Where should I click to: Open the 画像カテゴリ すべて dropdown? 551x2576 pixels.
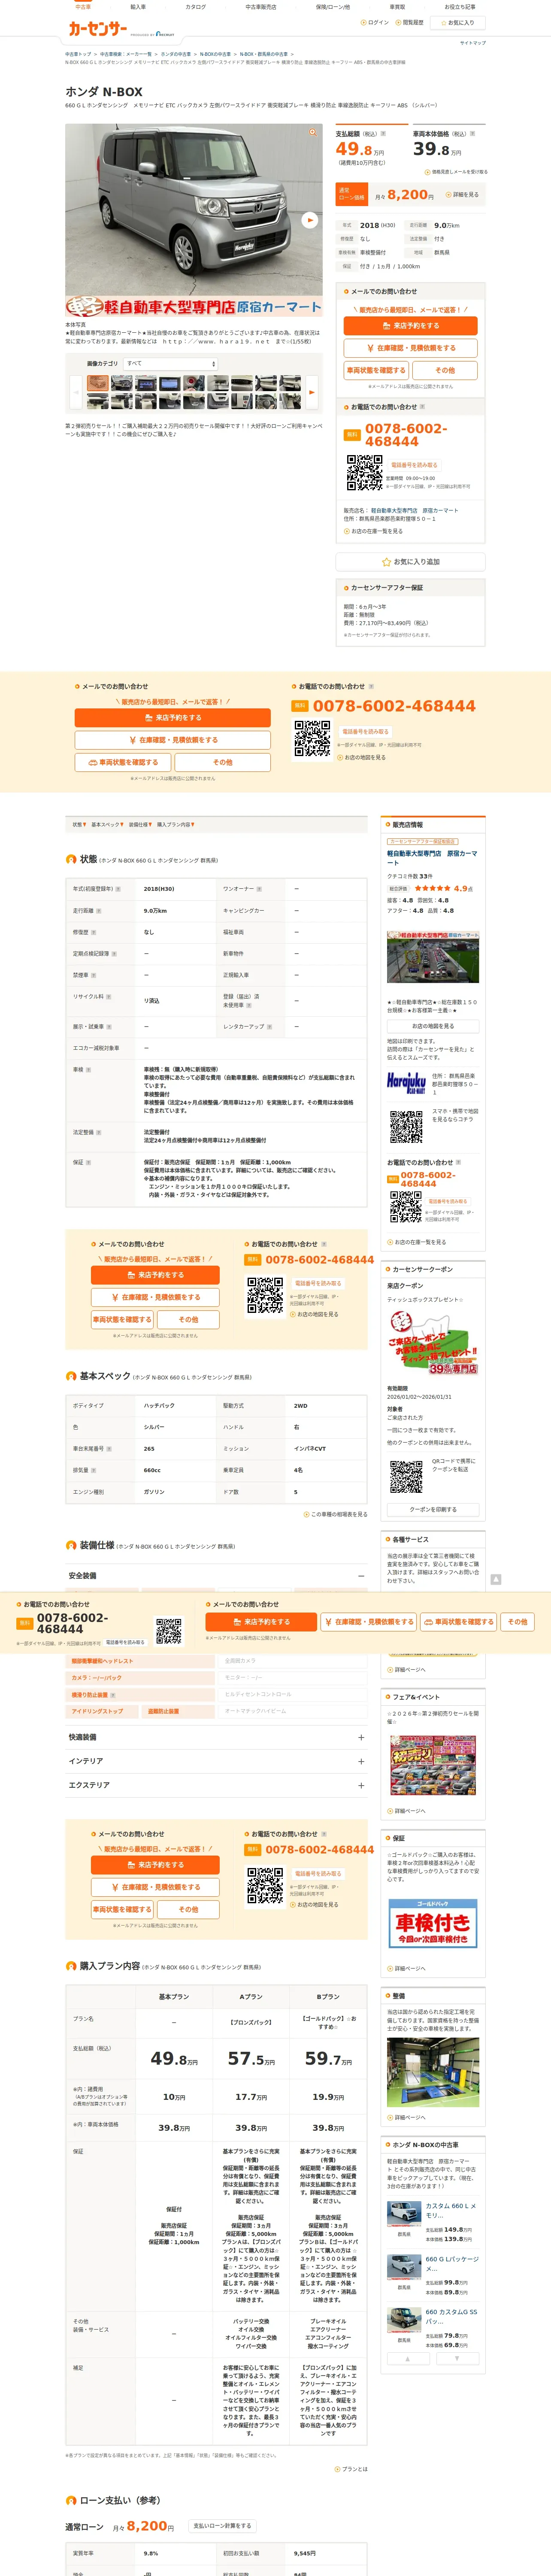tap(170, 364)
